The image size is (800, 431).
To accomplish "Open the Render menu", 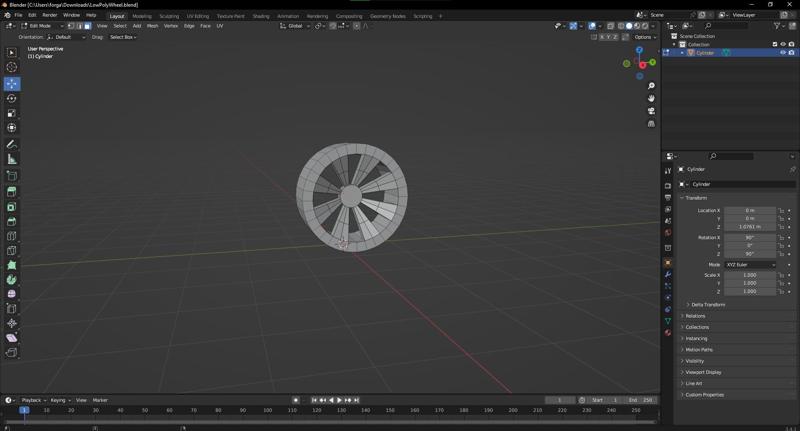I will 49,15.
